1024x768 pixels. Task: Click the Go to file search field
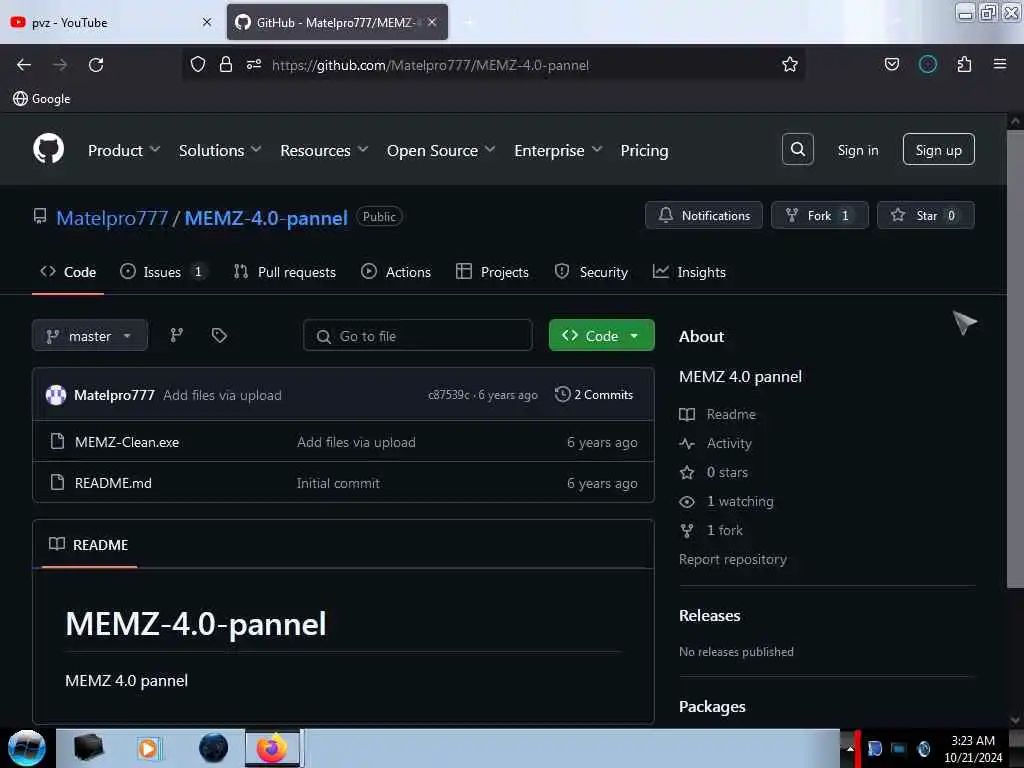point(417,336)
